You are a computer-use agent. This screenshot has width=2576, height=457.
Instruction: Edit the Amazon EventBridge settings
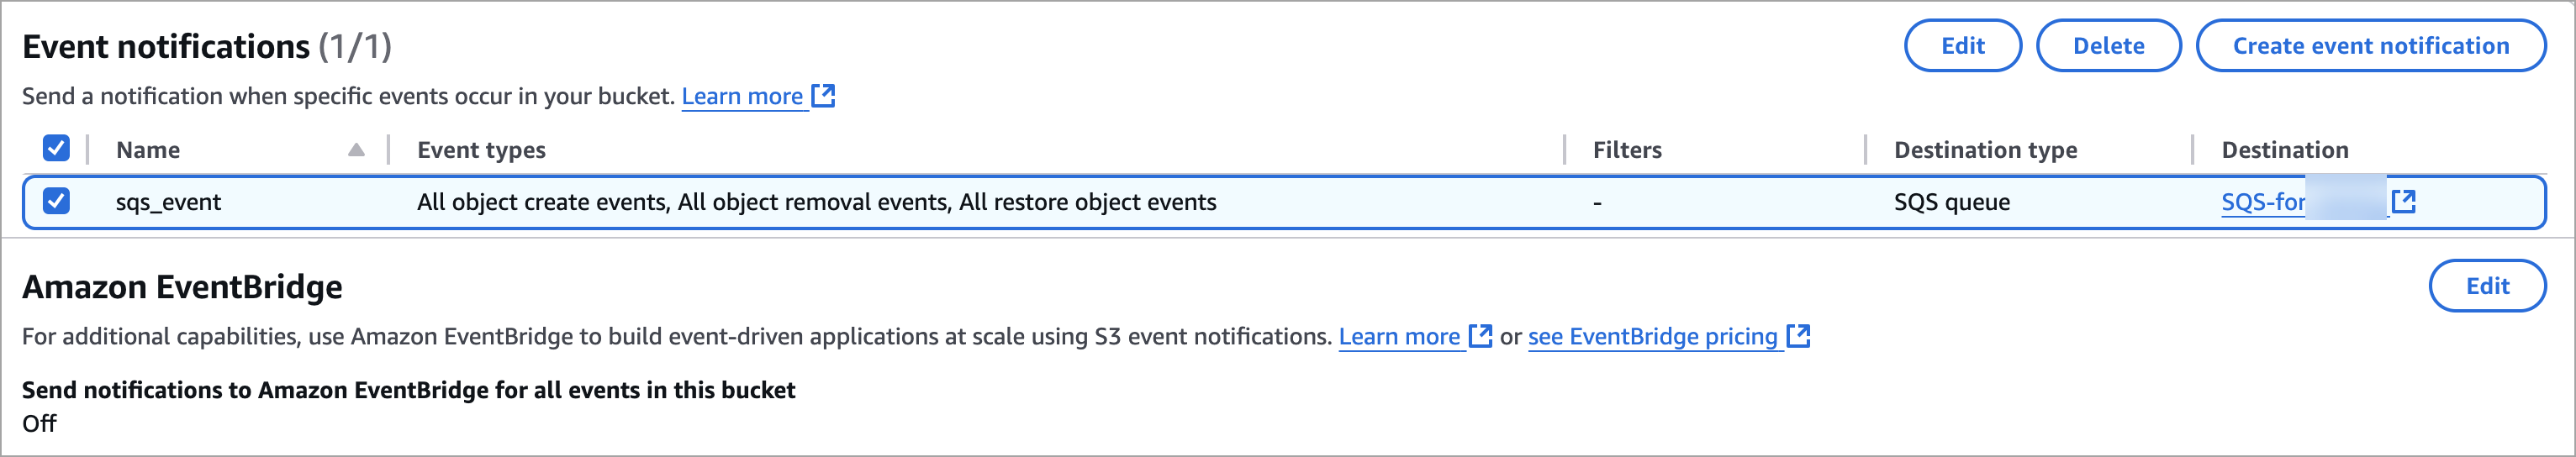coord(2487,286)
